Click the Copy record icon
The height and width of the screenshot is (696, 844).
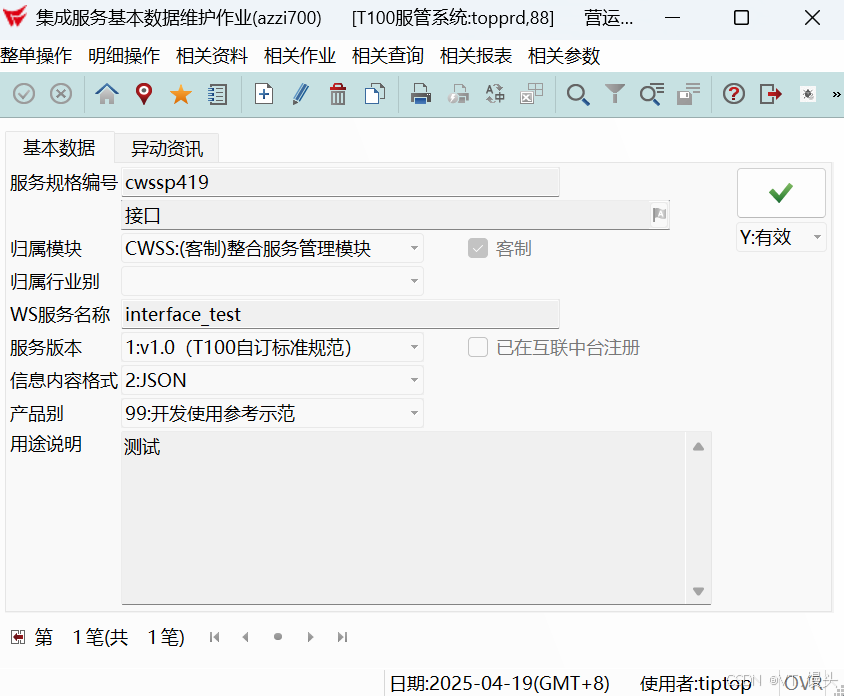(x=376, y=93)
